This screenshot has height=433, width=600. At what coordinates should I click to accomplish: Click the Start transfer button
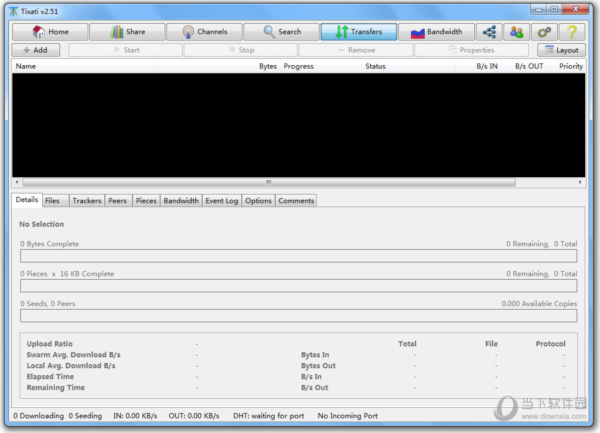coord(126,50)
